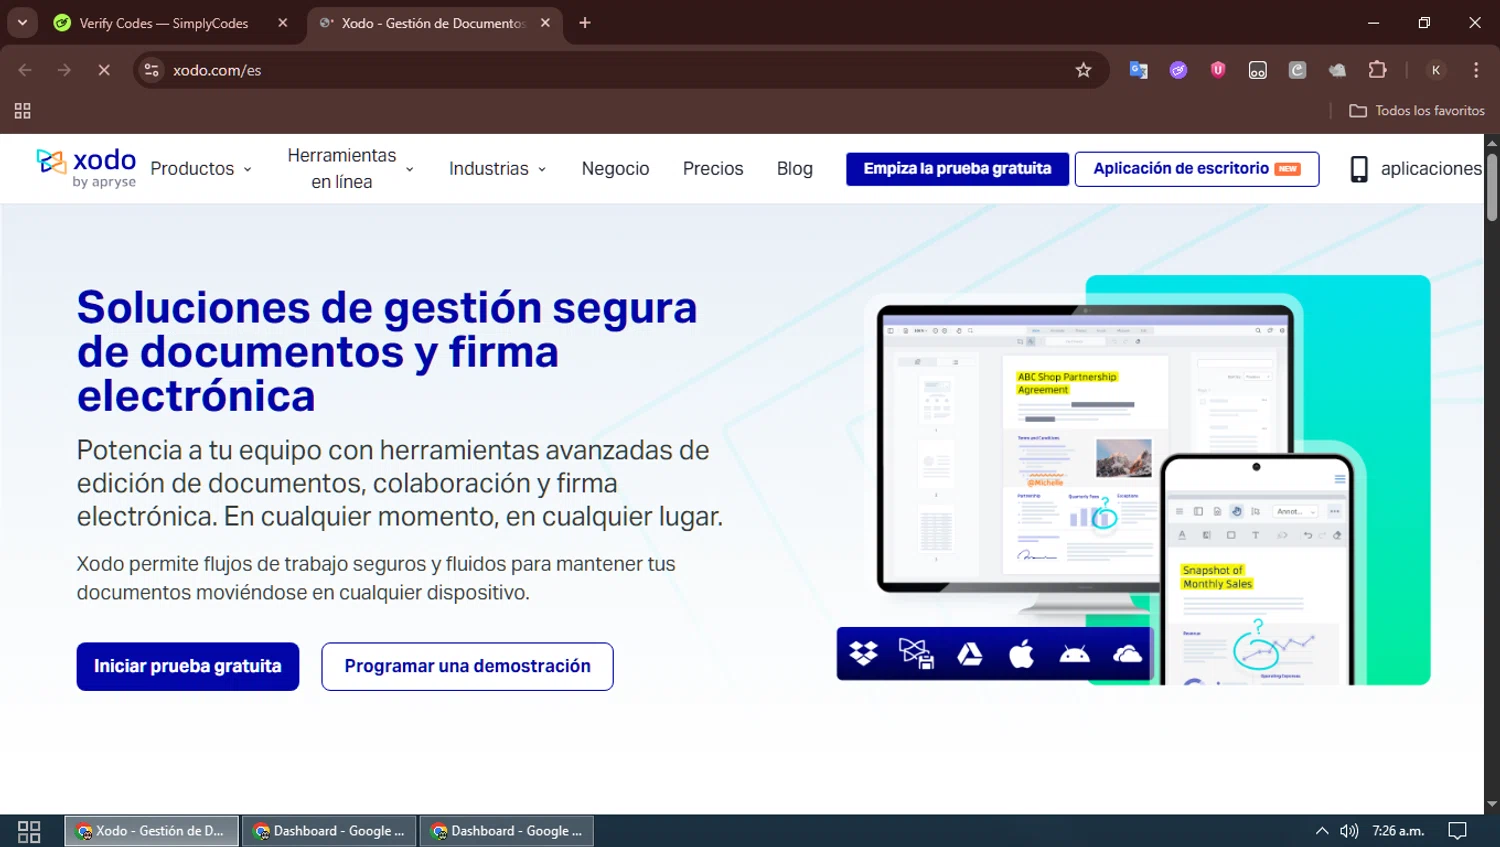
Task: Click the Android platform icon
Action: [x=1074, y=654]
